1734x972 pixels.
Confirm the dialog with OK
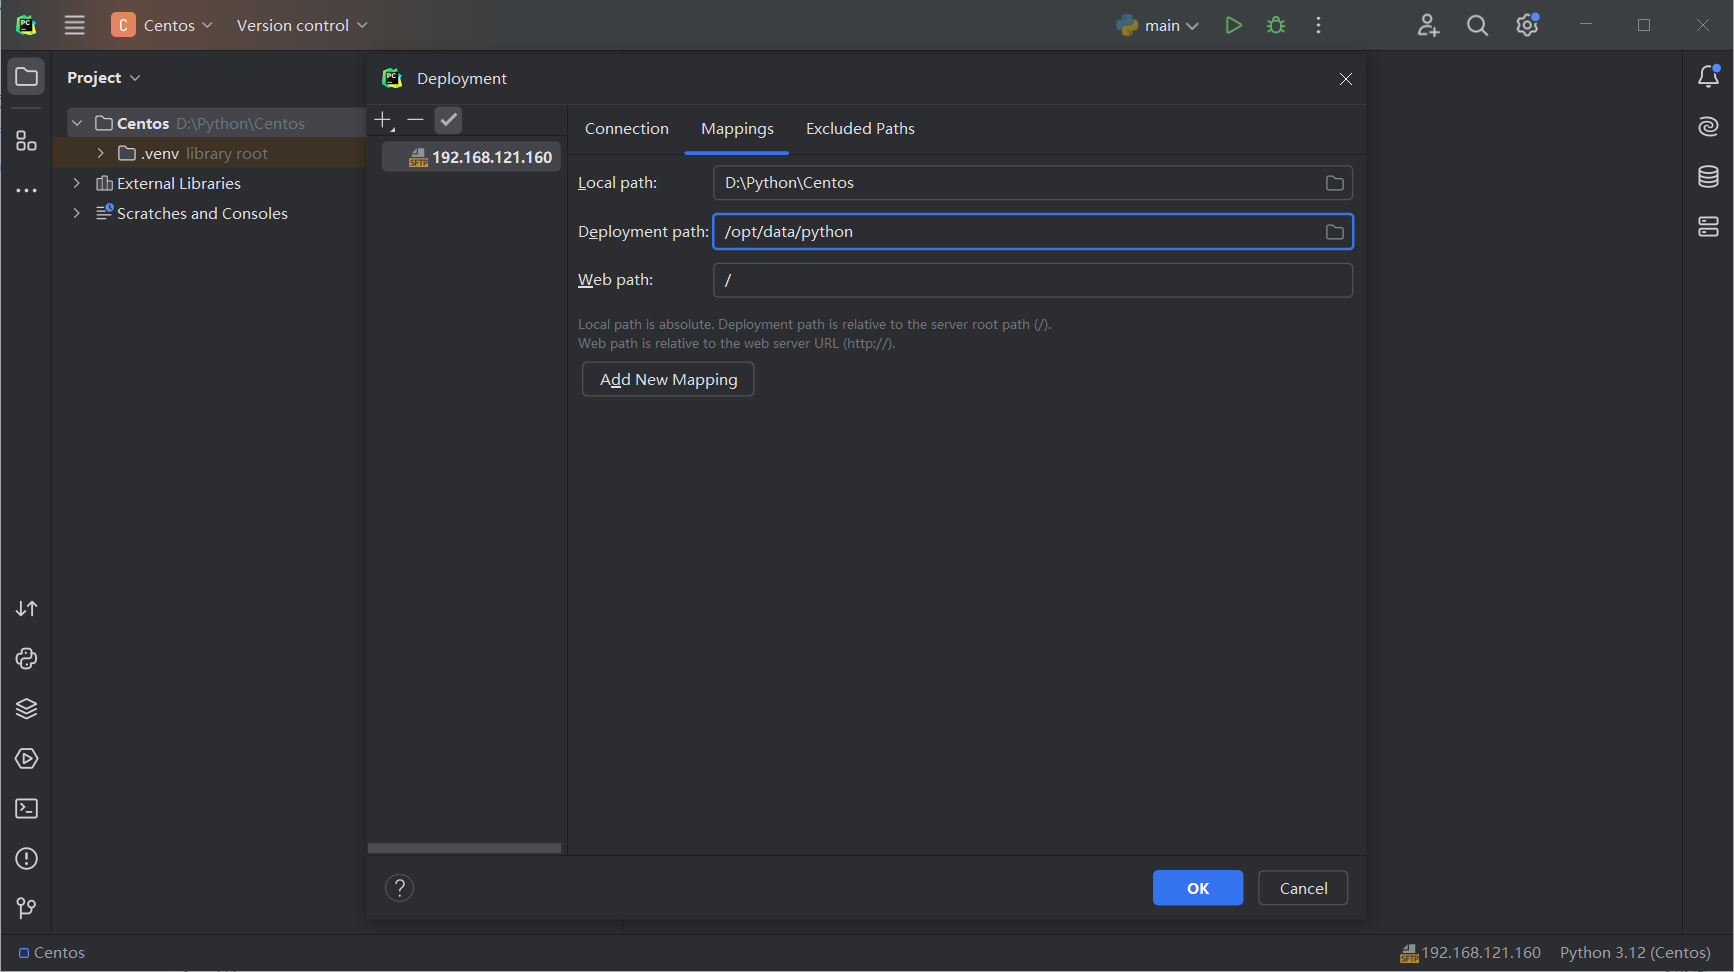[x=1198, y=888]
